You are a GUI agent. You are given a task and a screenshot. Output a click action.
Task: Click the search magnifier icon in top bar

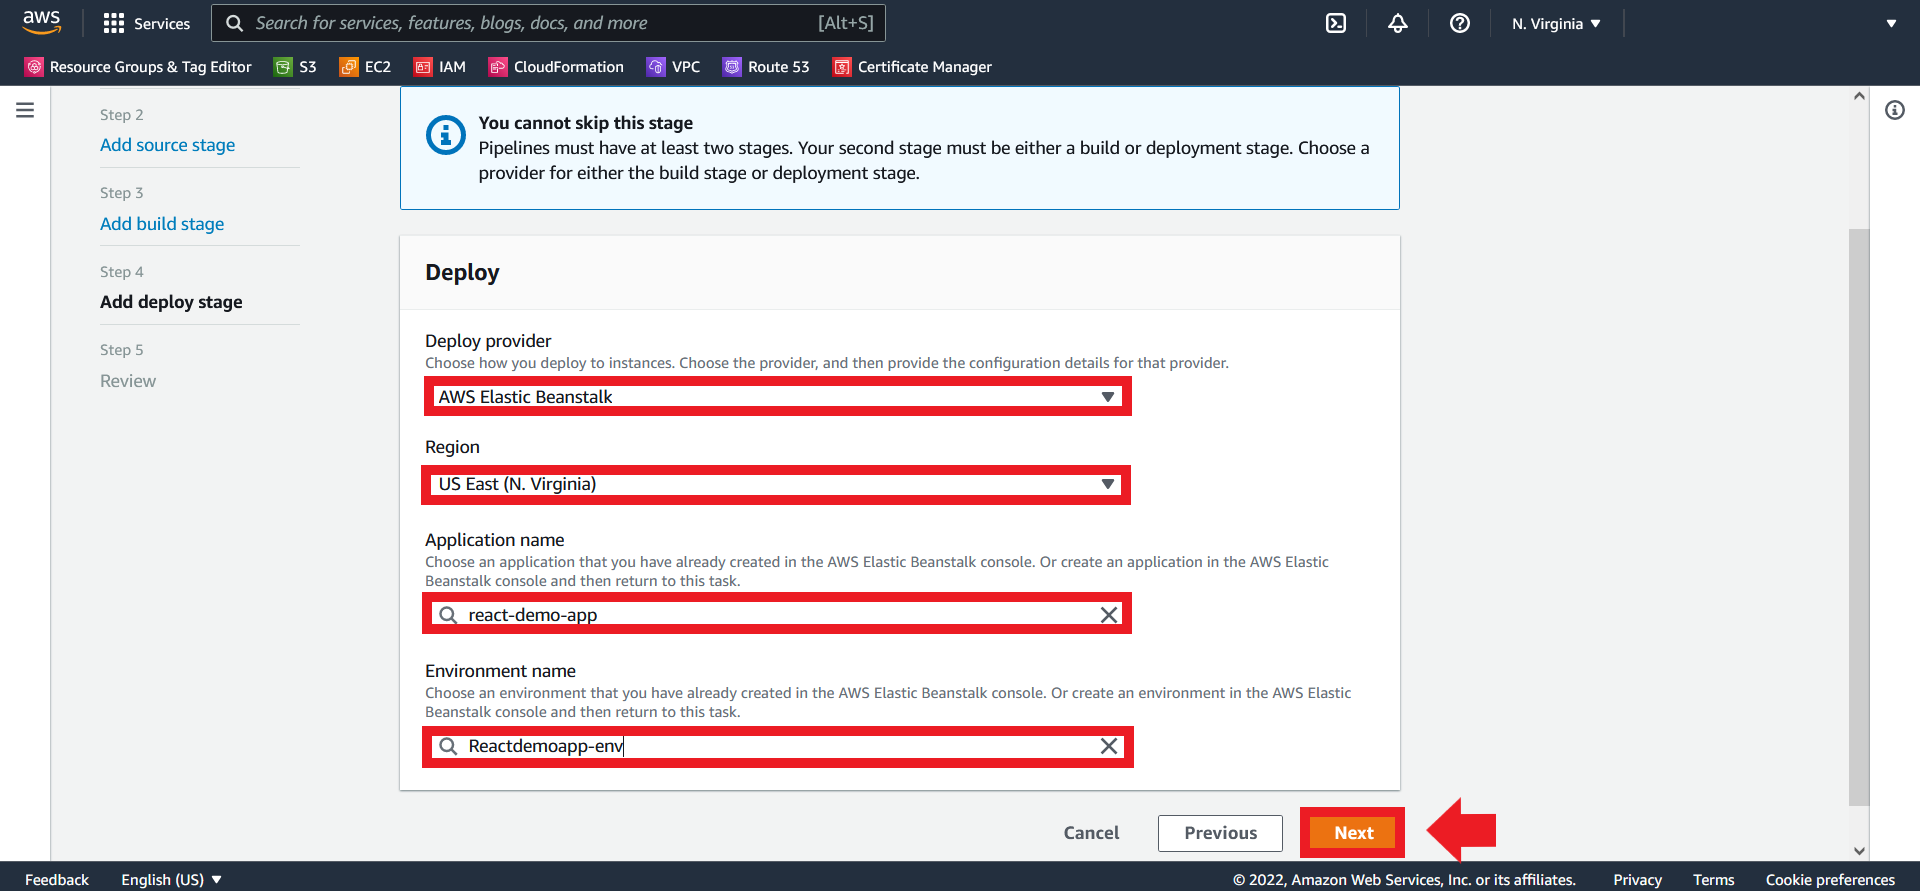[234, 23]
